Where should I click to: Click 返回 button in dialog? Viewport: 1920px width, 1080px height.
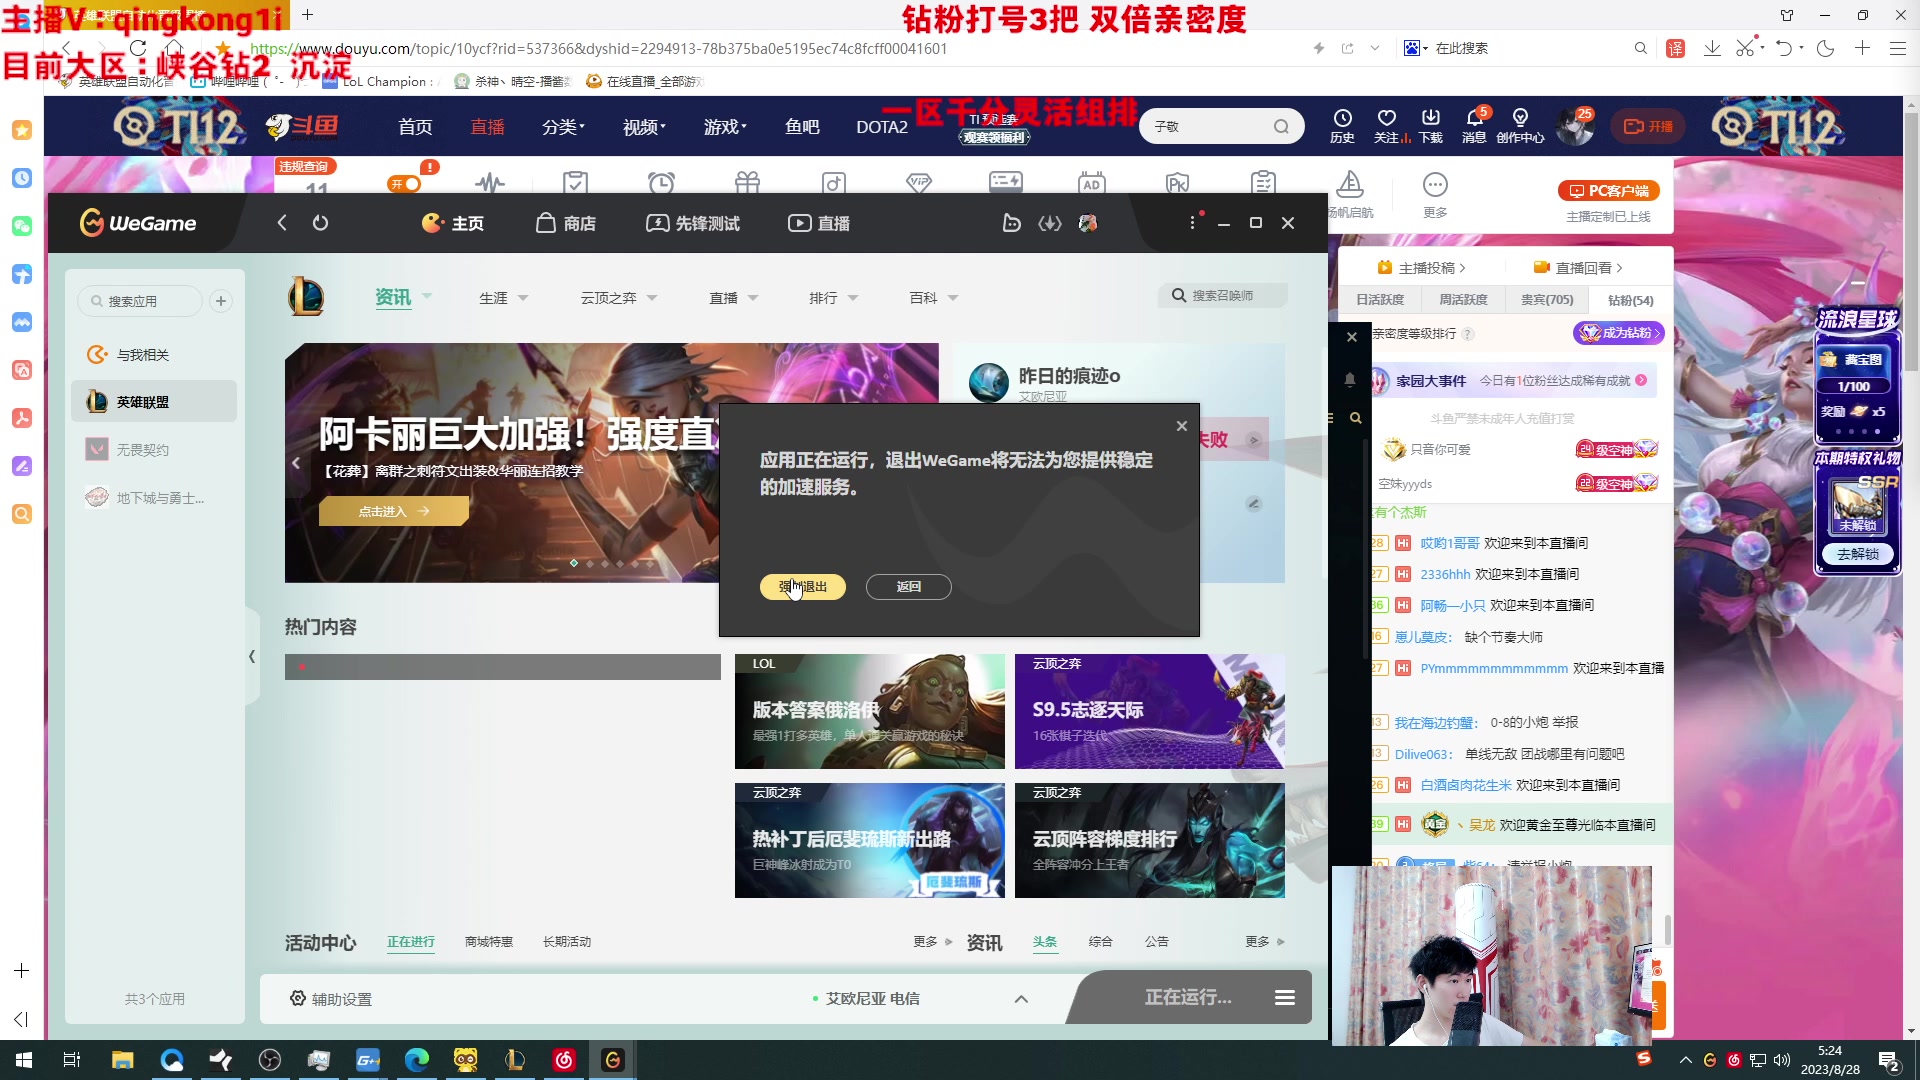tap(909, 587)
